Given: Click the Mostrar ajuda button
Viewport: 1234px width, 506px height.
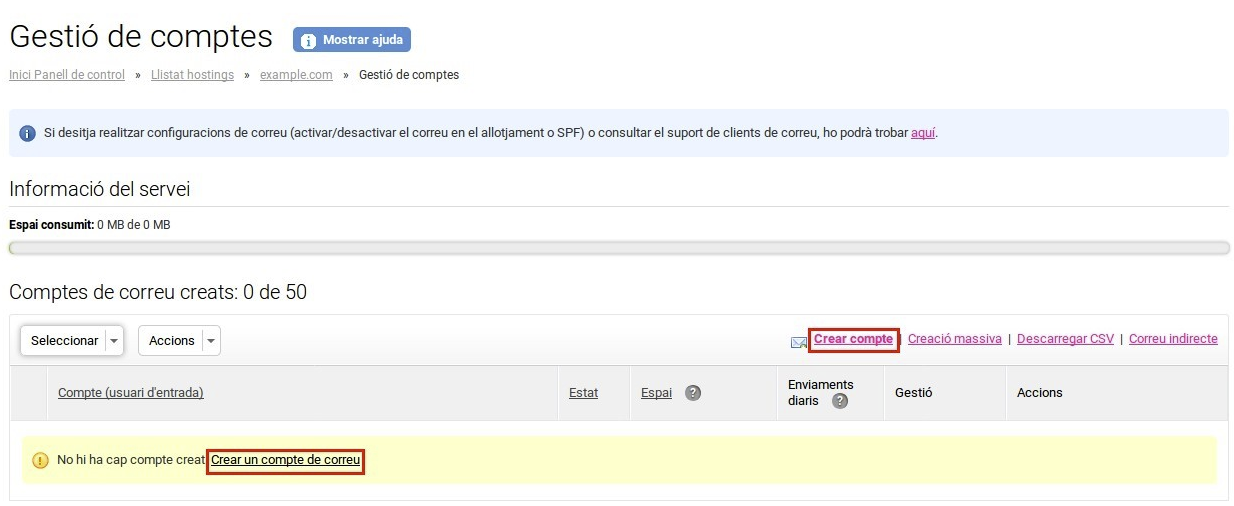Looking at the screenshot, I should tap(352, 40).
